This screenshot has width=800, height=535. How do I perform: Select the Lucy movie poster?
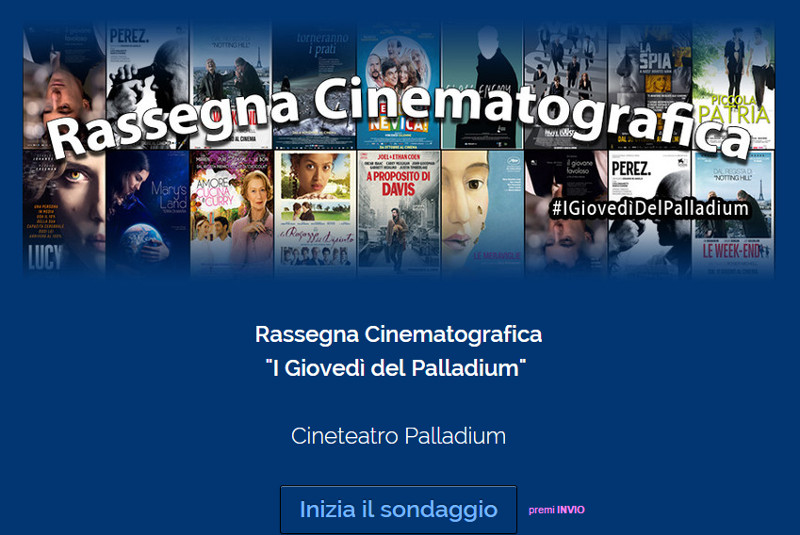[64, 214]
